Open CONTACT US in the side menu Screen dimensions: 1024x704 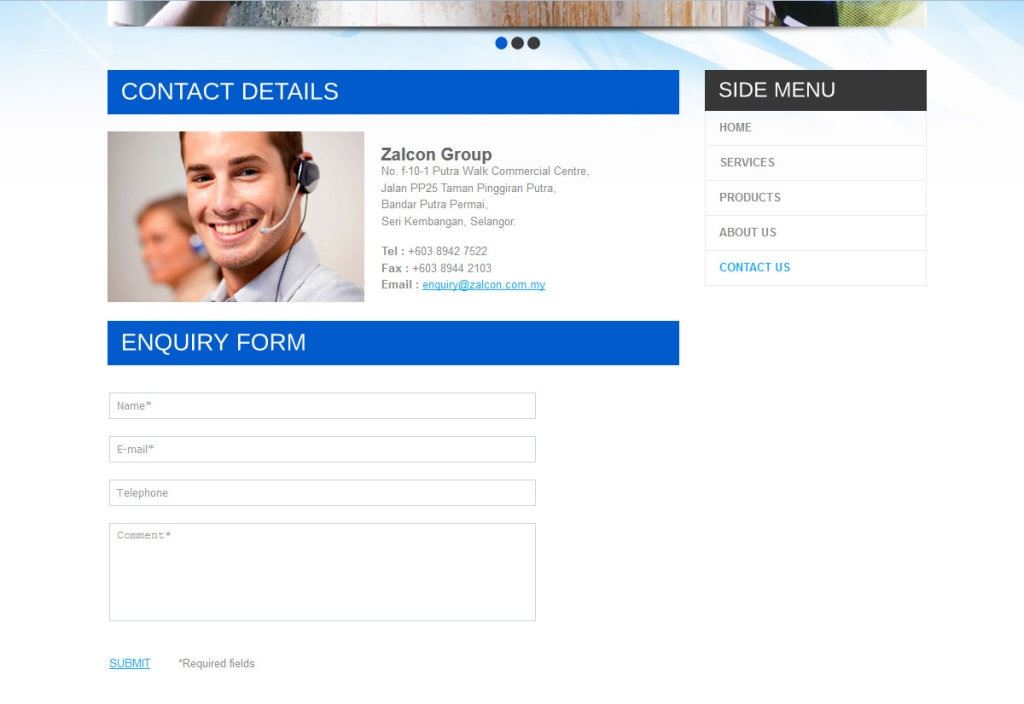point(815,268)
